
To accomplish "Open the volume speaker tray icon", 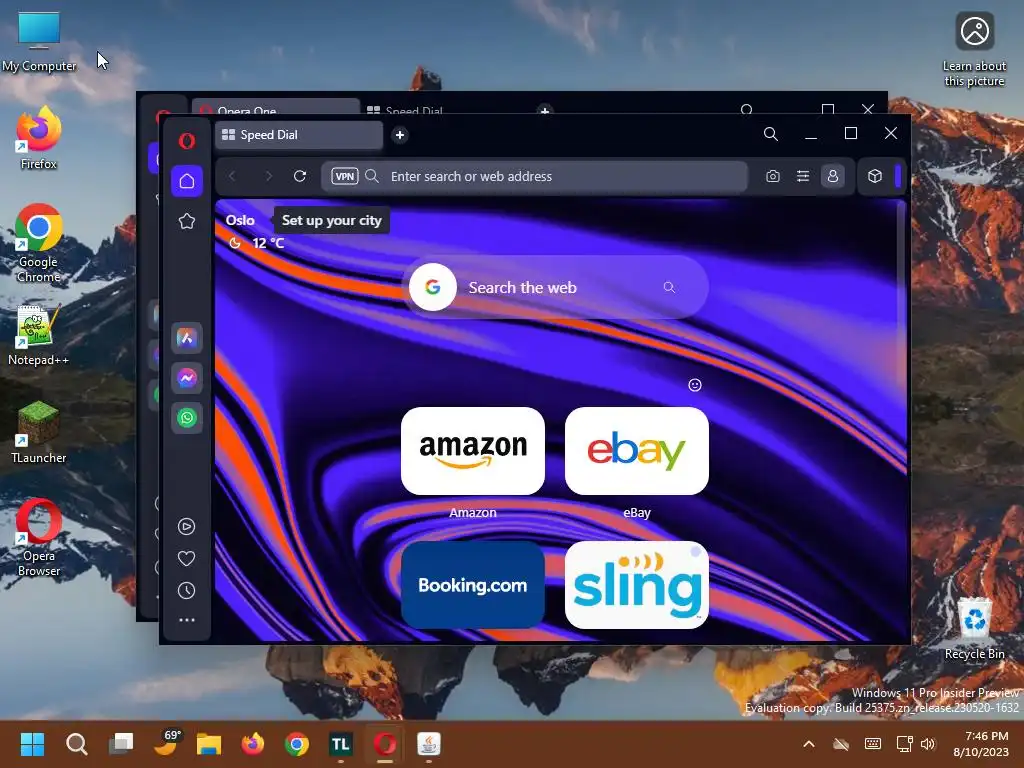I will click(x=927, y=744).
